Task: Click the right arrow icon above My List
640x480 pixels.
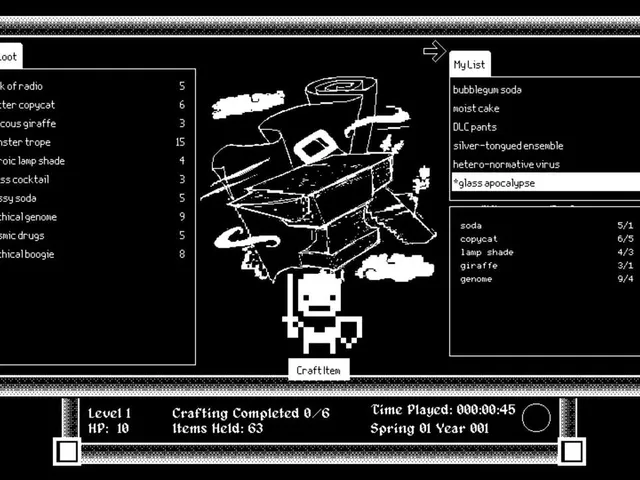Action: 435,51
